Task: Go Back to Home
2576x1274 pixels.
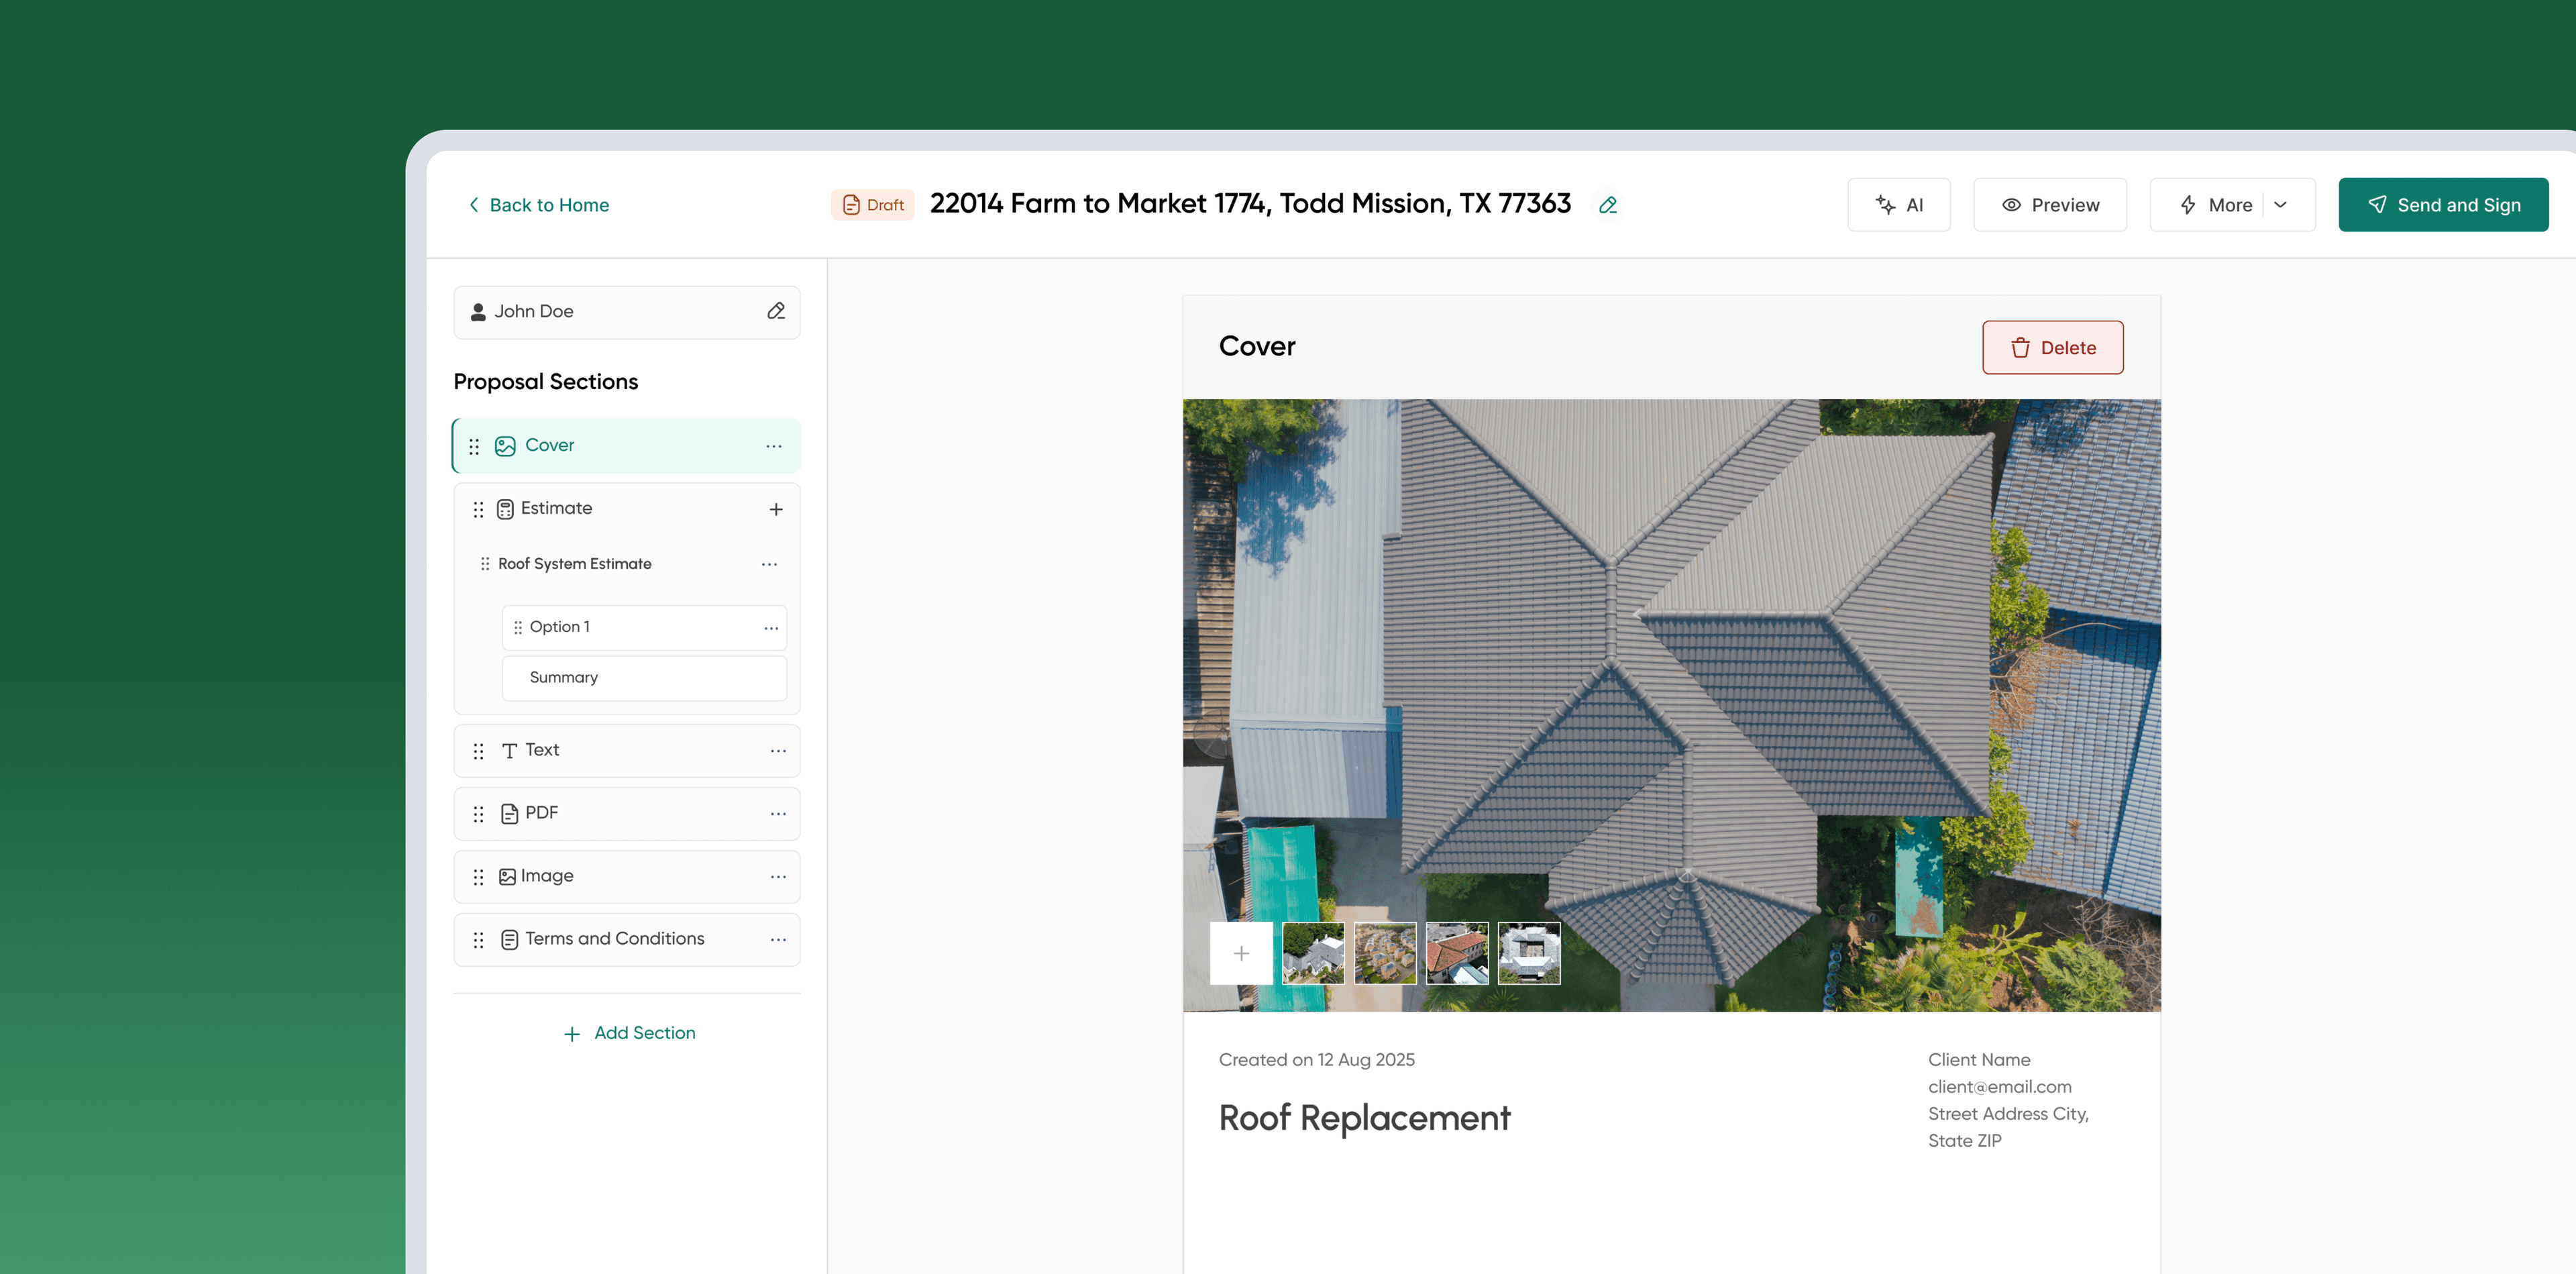Action: click(538, 205)
